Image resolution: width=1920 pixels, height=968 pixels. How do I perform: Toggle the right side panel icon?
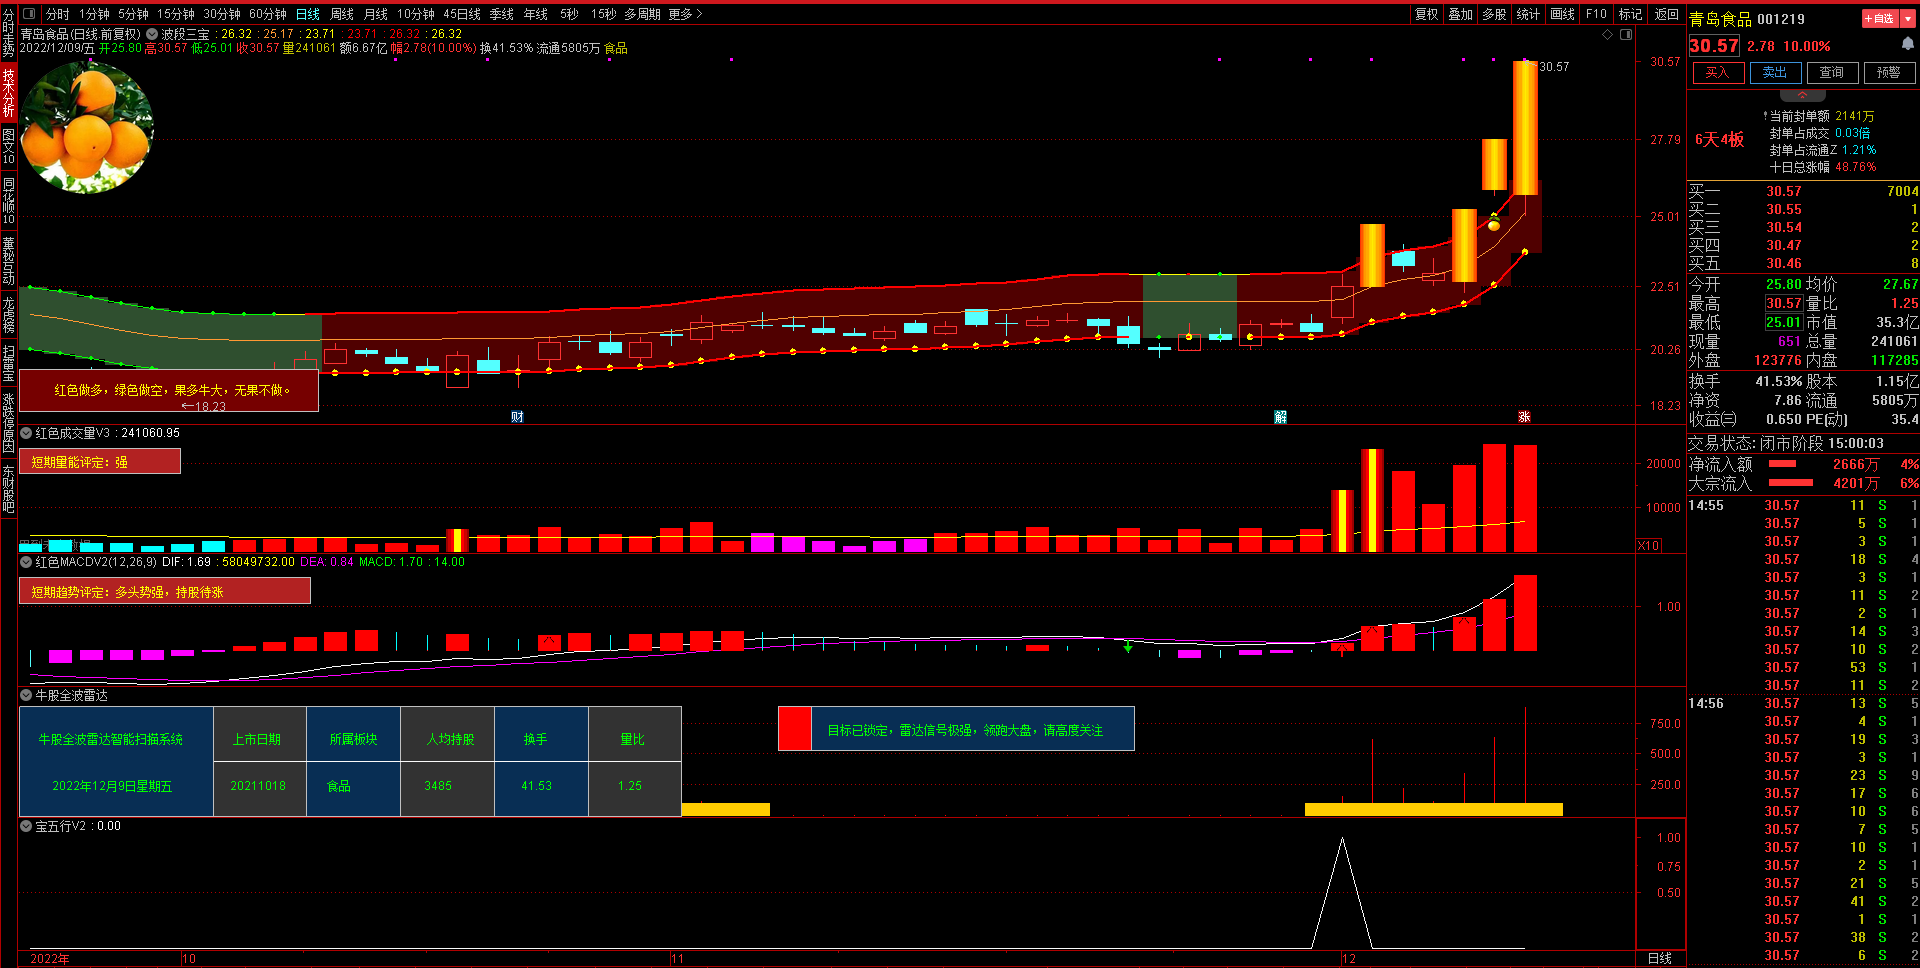tap(1626, 34)
